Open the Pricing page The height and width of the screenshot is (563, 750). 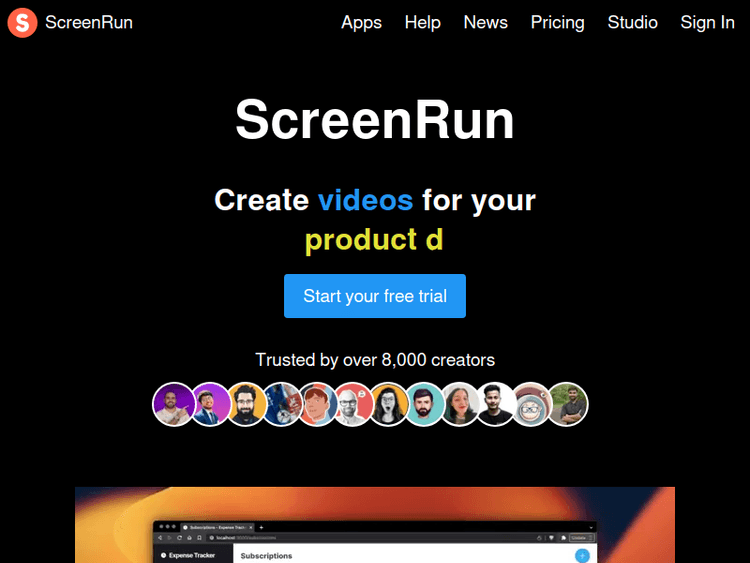point(558,22)
